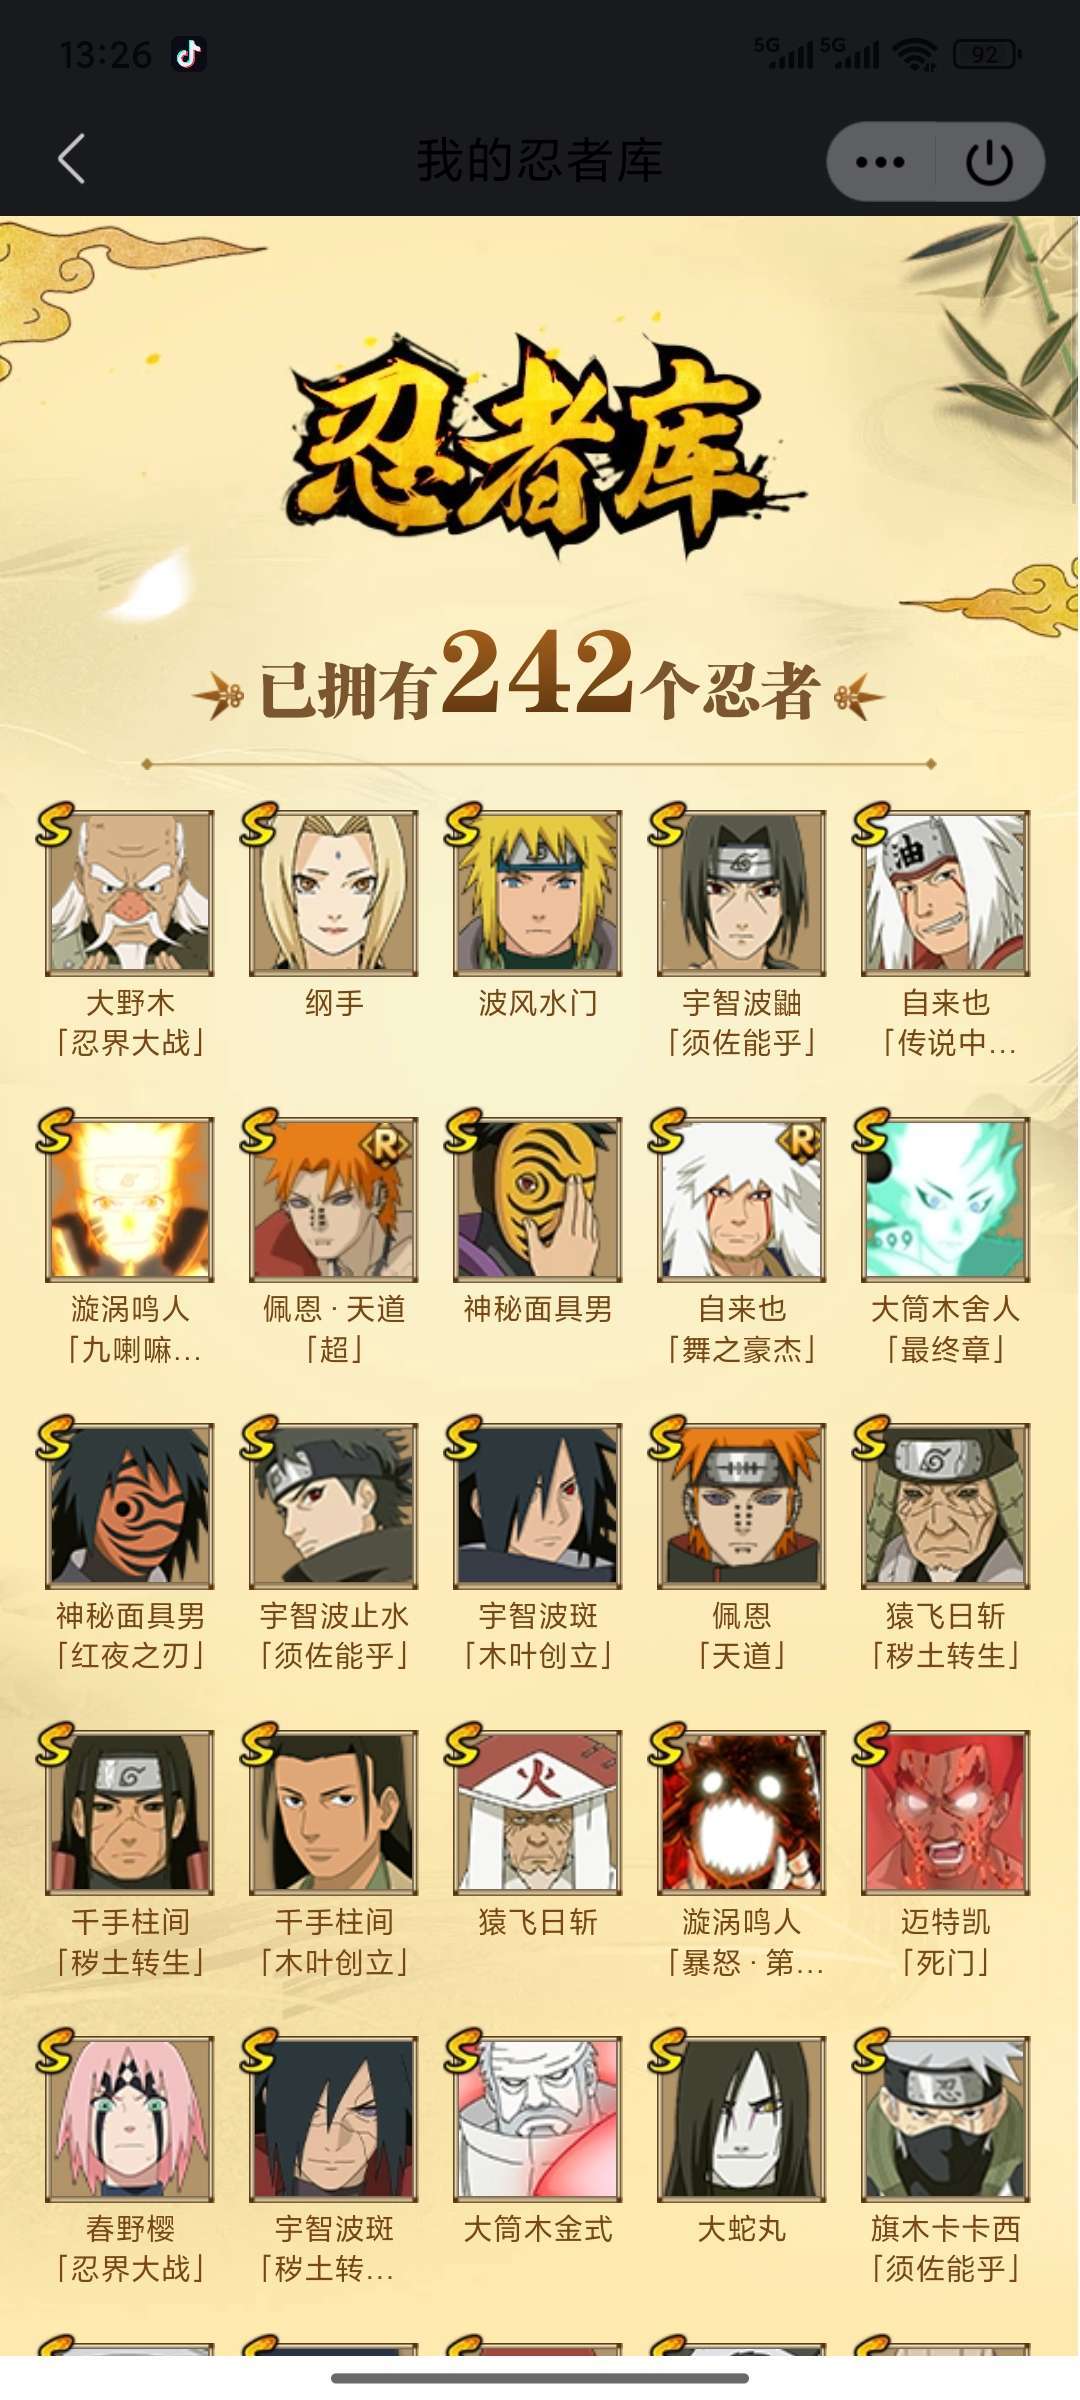Tap 迈特凯「死门」 red portrait

pyautogui.click(x=946, y=1812)
